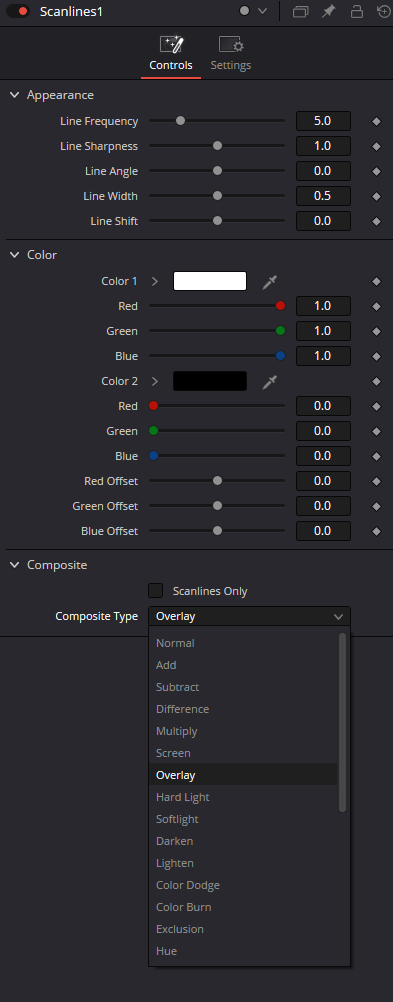This screenshot has height=1002, width=393.
Task: Click the Line Sharpness slider handle
Action: point(217,146)
